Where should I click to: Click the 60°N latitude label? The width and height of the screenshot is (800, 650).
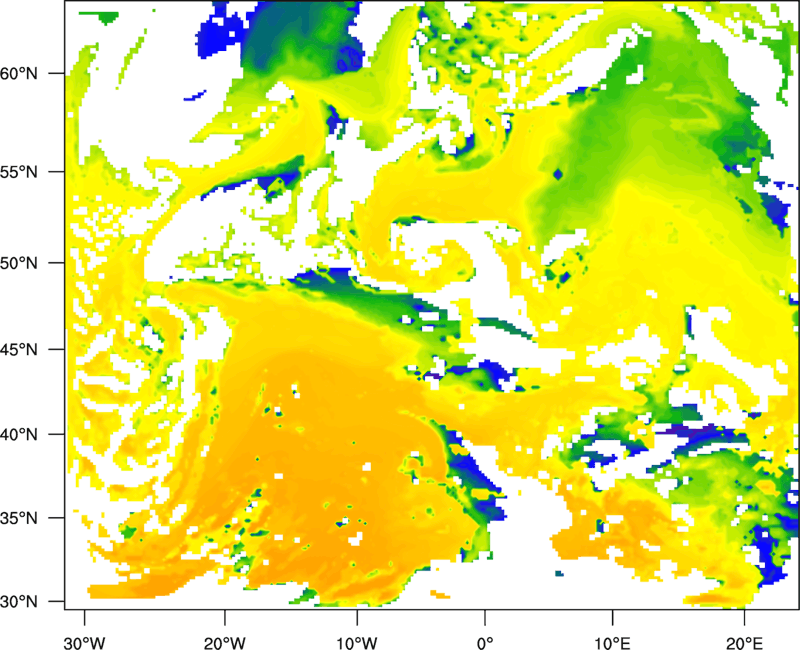tap(19, 73)
